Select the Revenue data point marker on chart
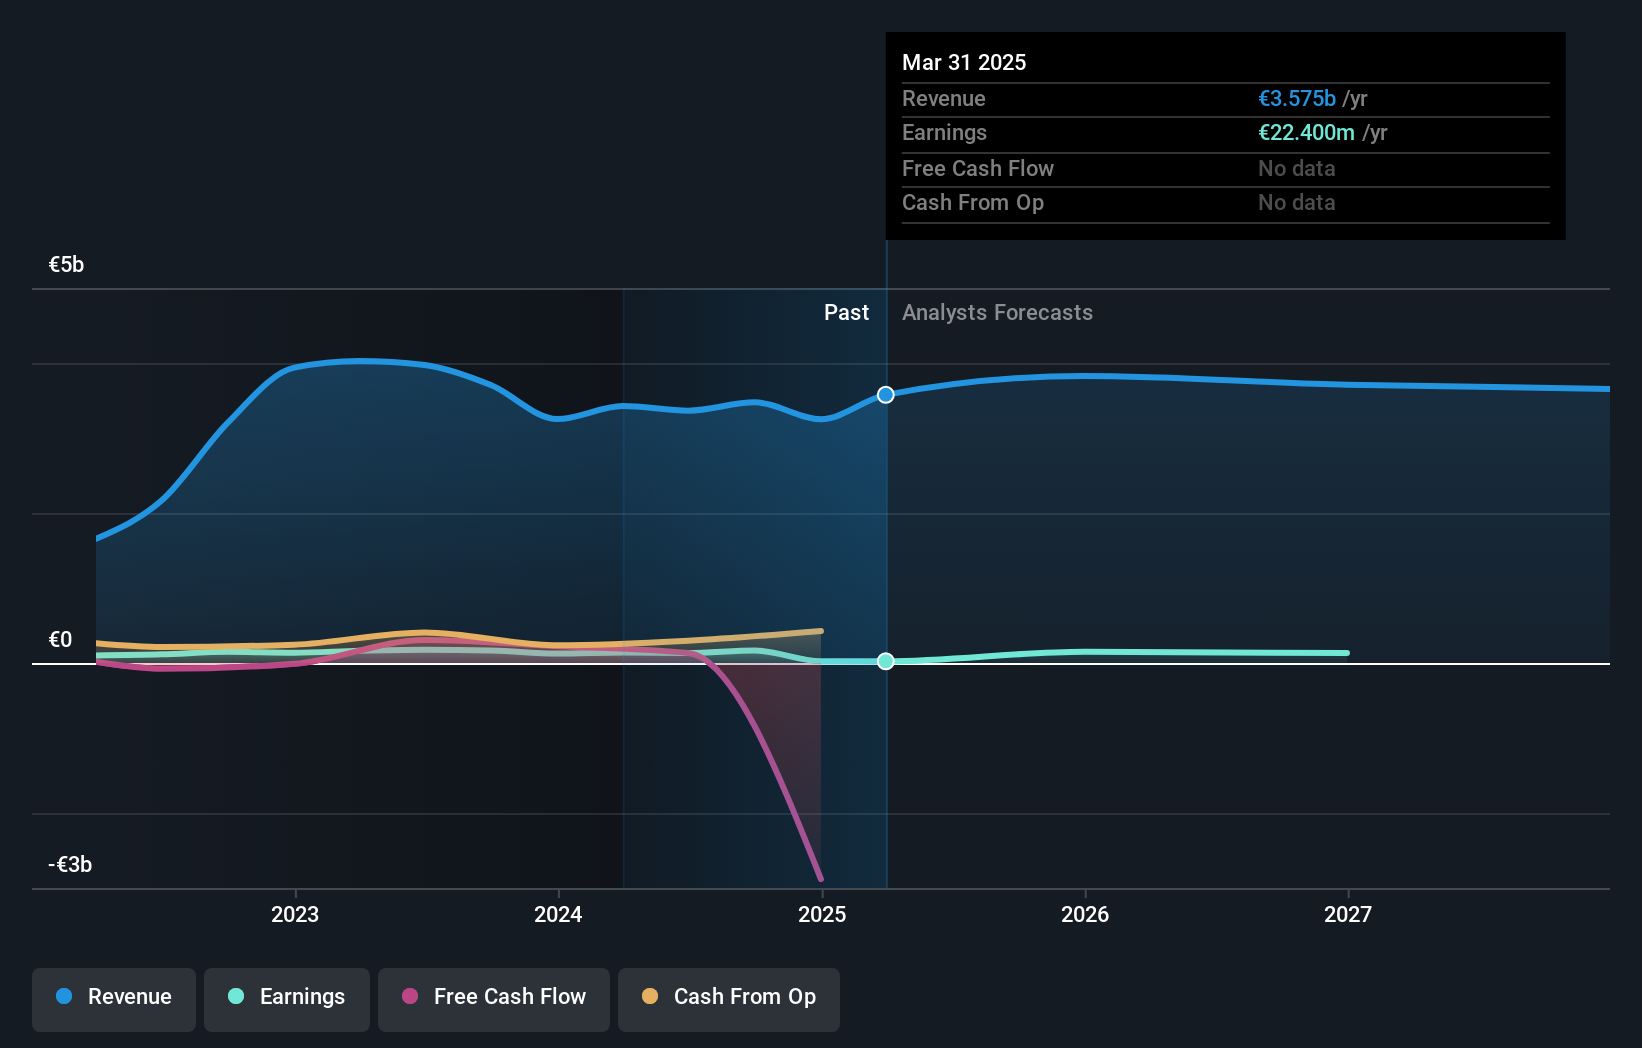Screen dimensions: 1642x1048 (x=886, y=395)
